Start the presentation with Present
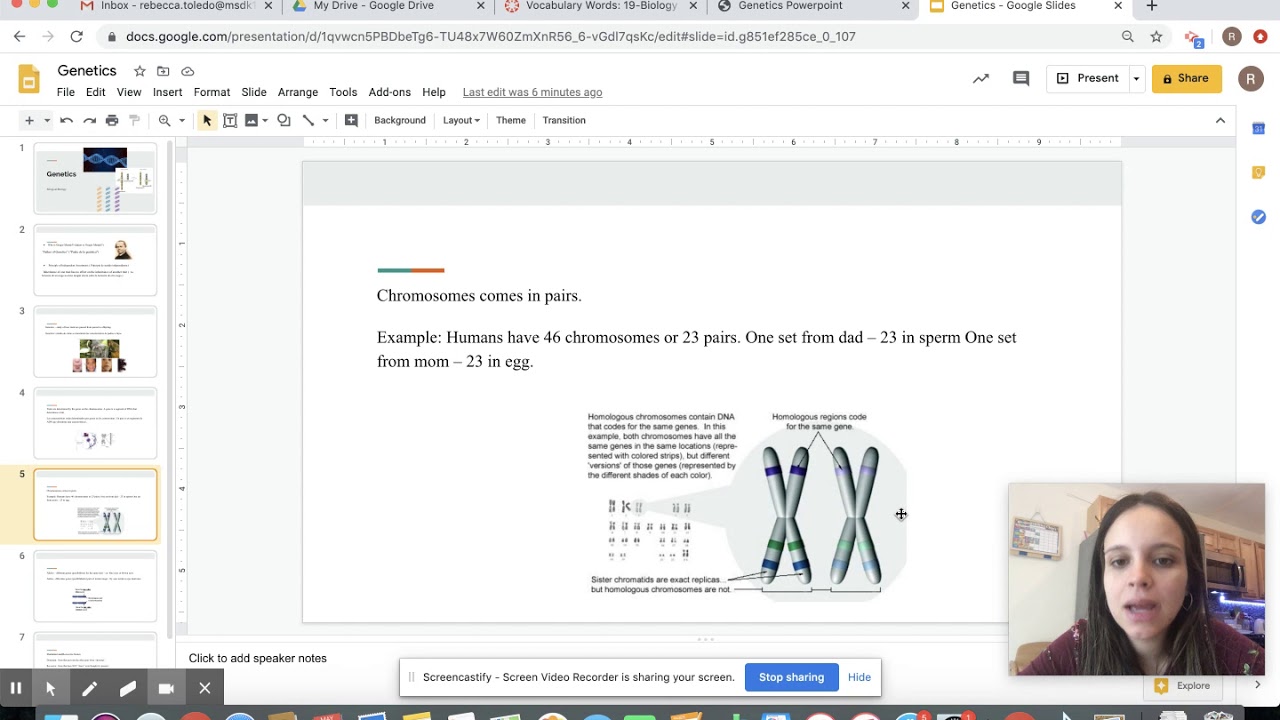This screenshot has height=720, width=1280. 1087,78
